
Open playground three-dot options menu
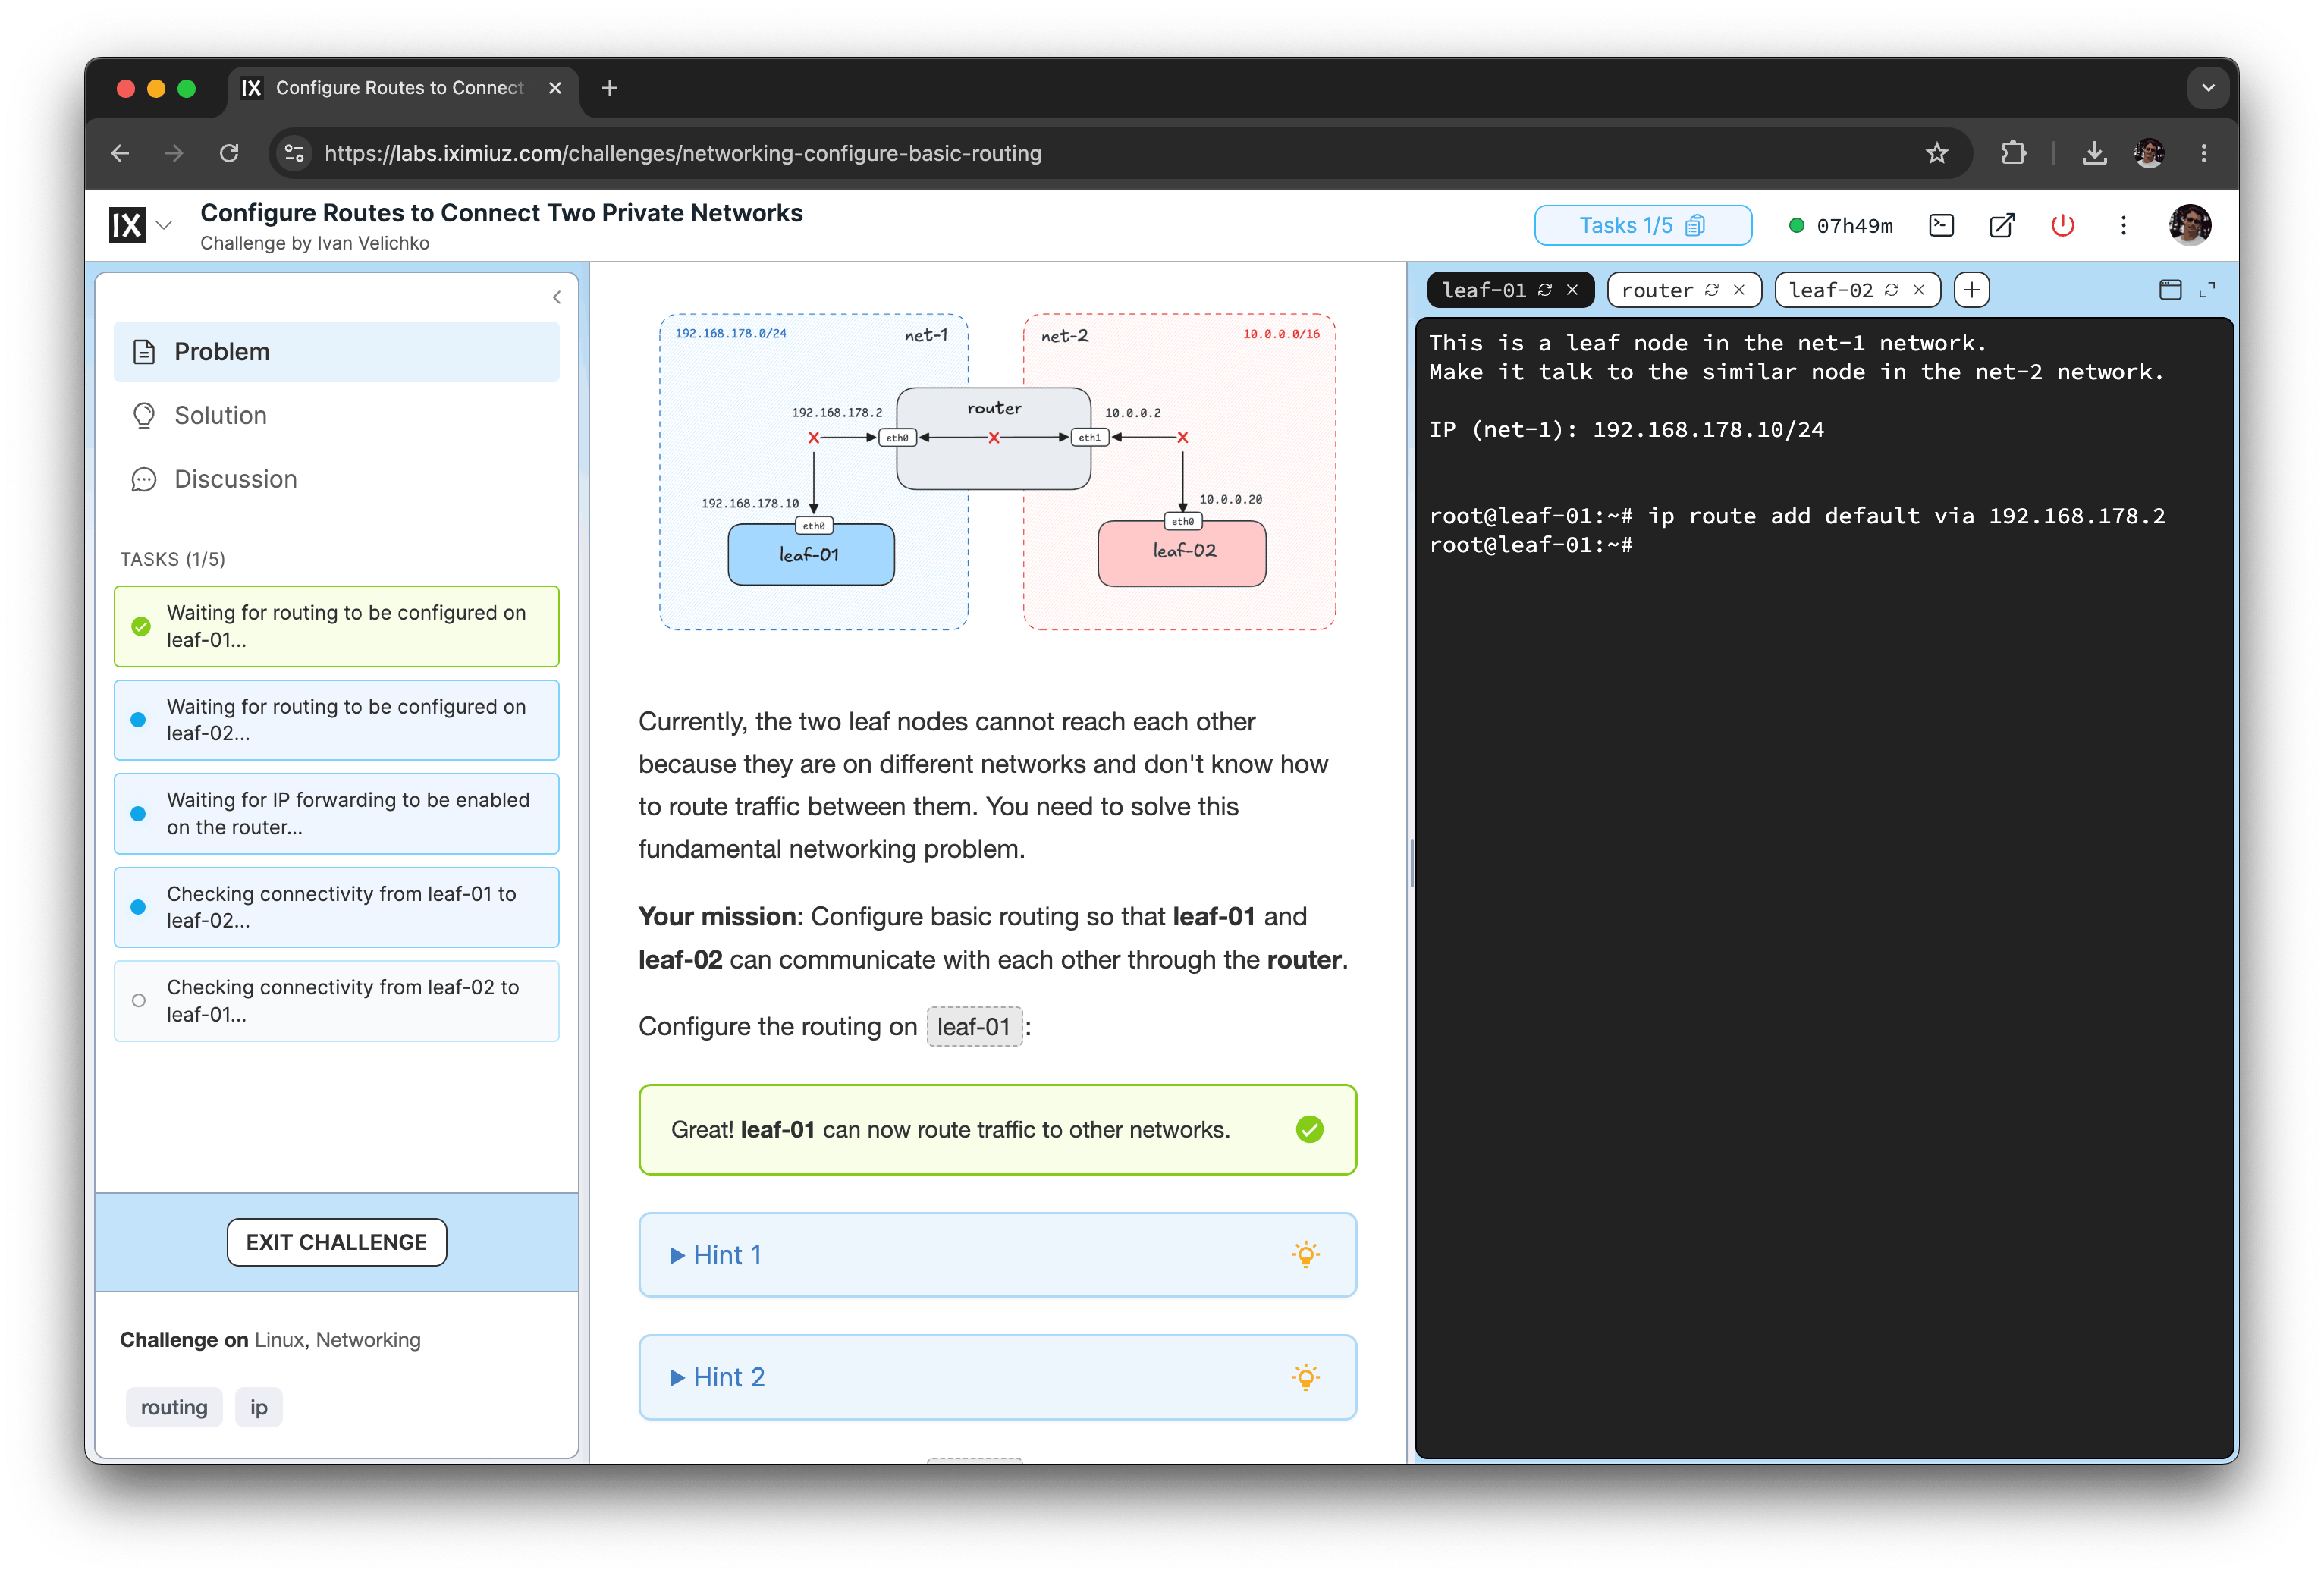2122,225
